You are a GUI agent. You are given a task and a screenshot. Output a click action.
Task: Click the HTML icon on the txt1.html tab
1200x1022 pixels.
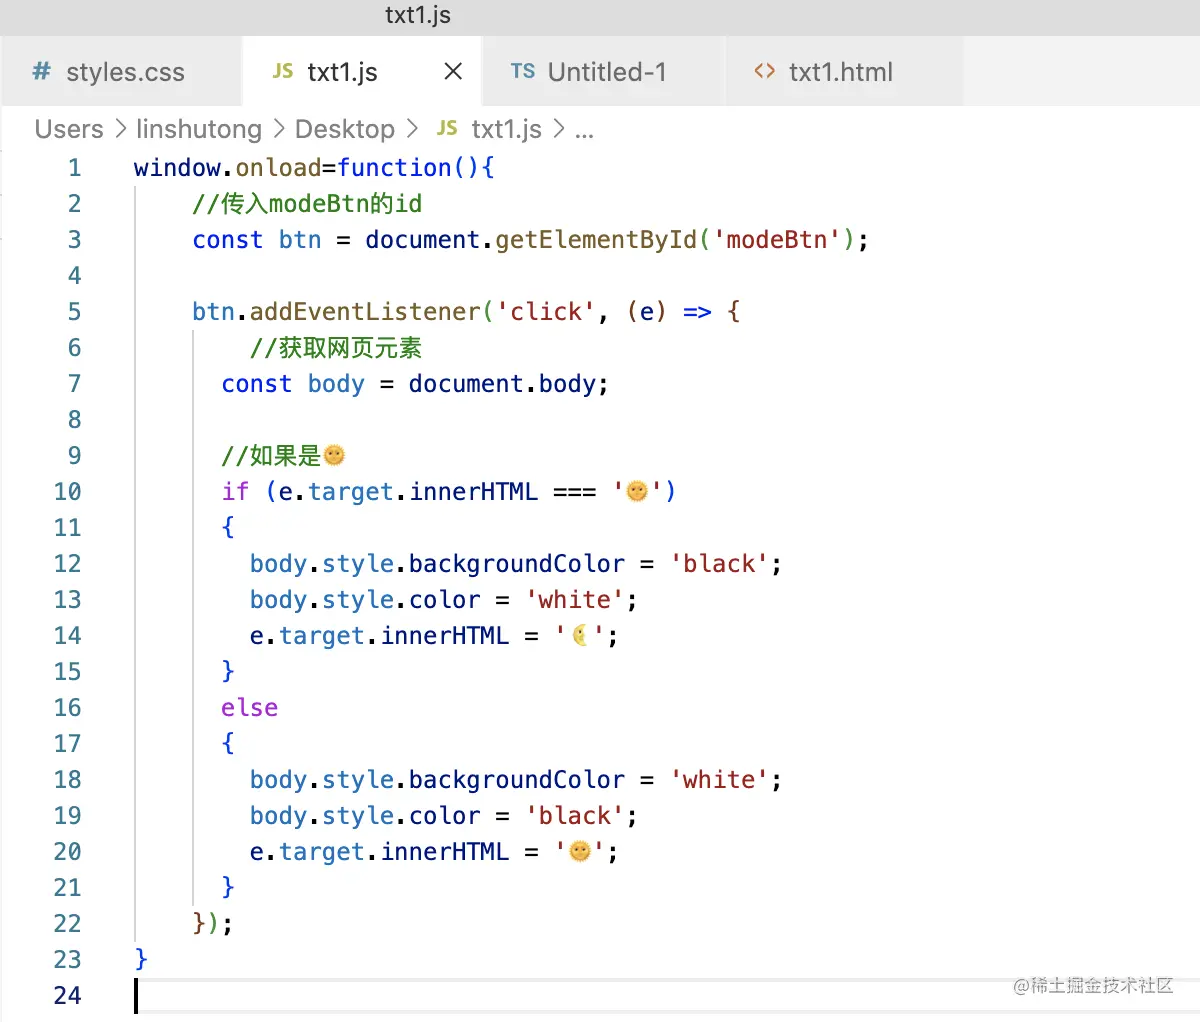pos(764,71)
